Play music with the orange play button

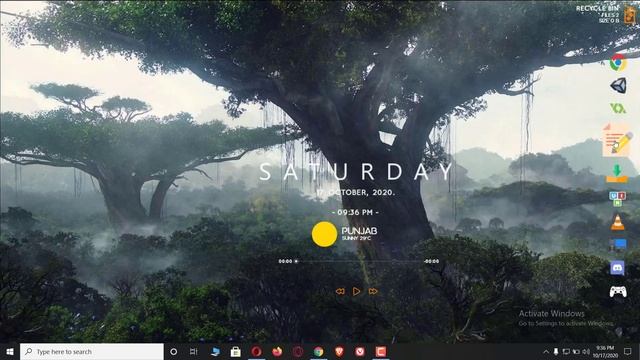(356, 291)
